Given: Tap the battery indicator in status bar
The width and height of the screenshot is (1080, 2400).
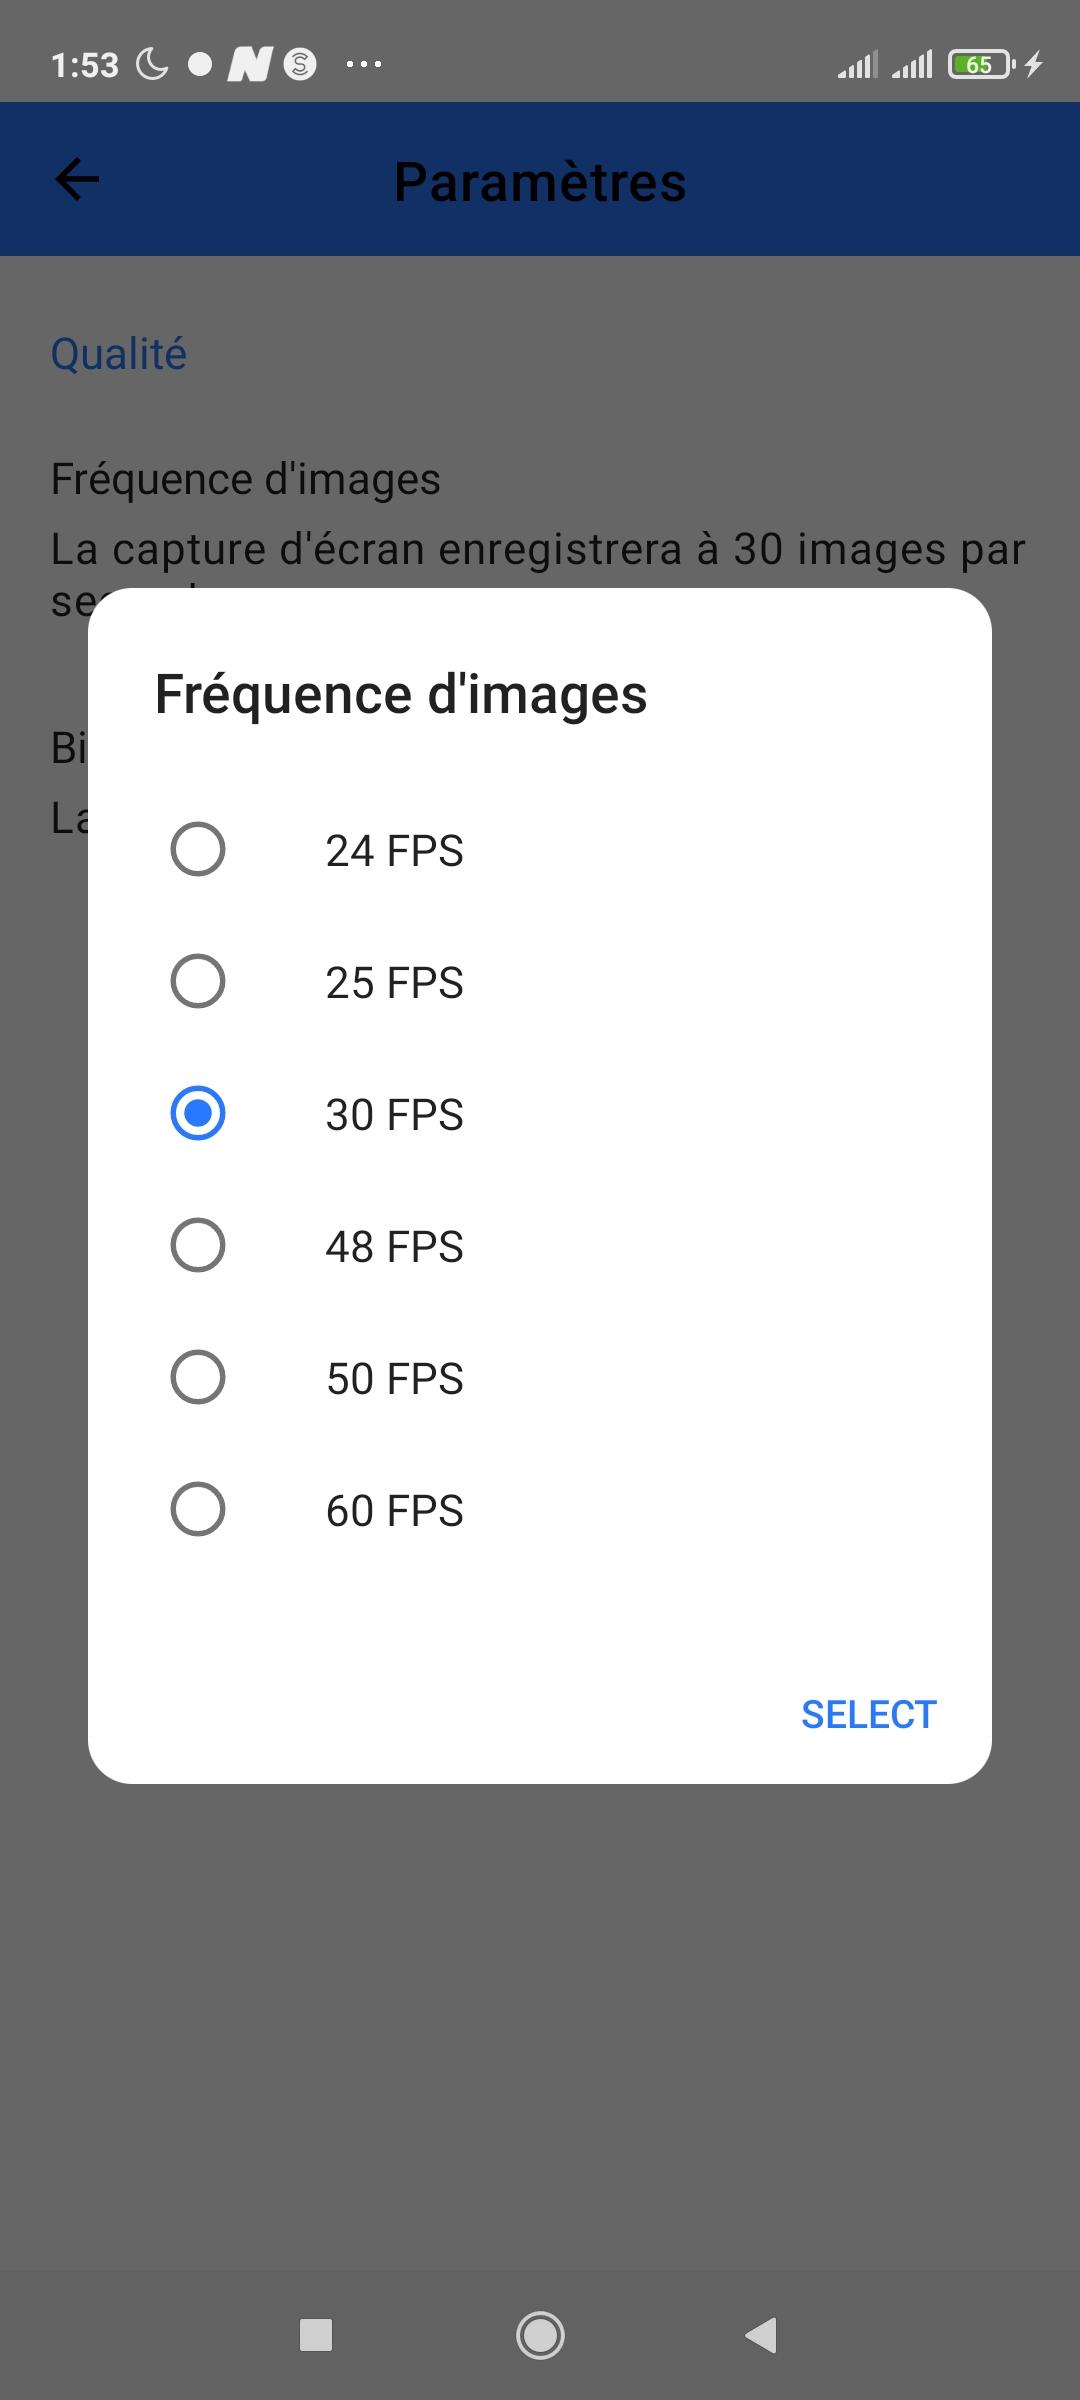Looking at the screenshot, I should (981, 65).
